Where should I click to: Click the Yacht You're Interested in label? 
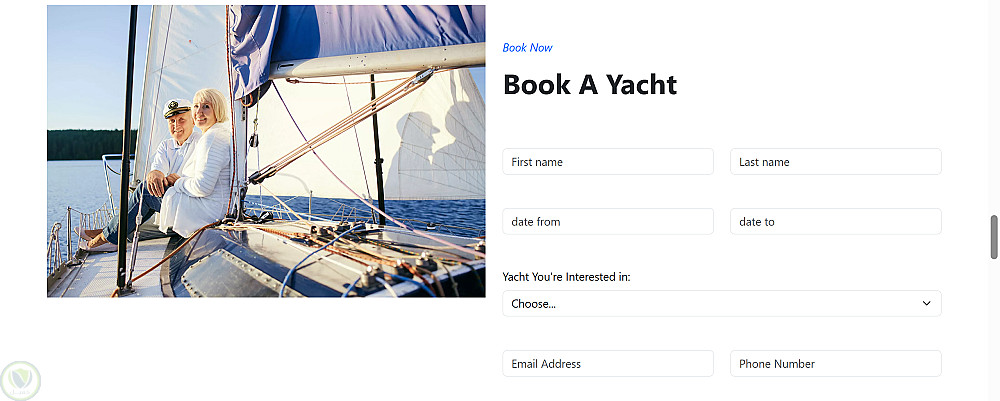pyautogui.click(x=566, y=277)
